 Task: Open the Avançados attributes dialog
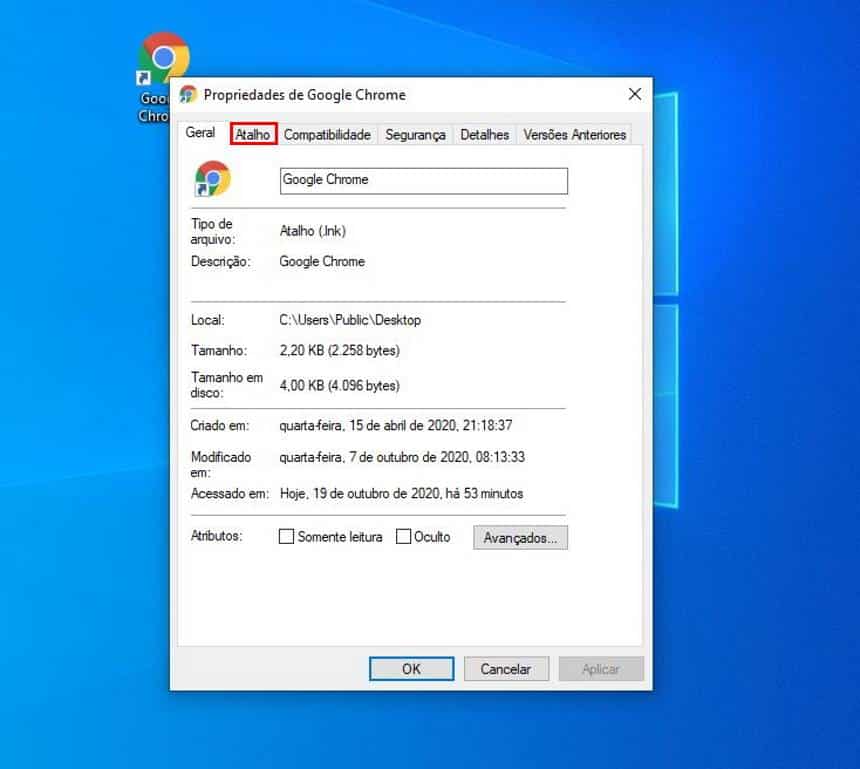point(520,538)
